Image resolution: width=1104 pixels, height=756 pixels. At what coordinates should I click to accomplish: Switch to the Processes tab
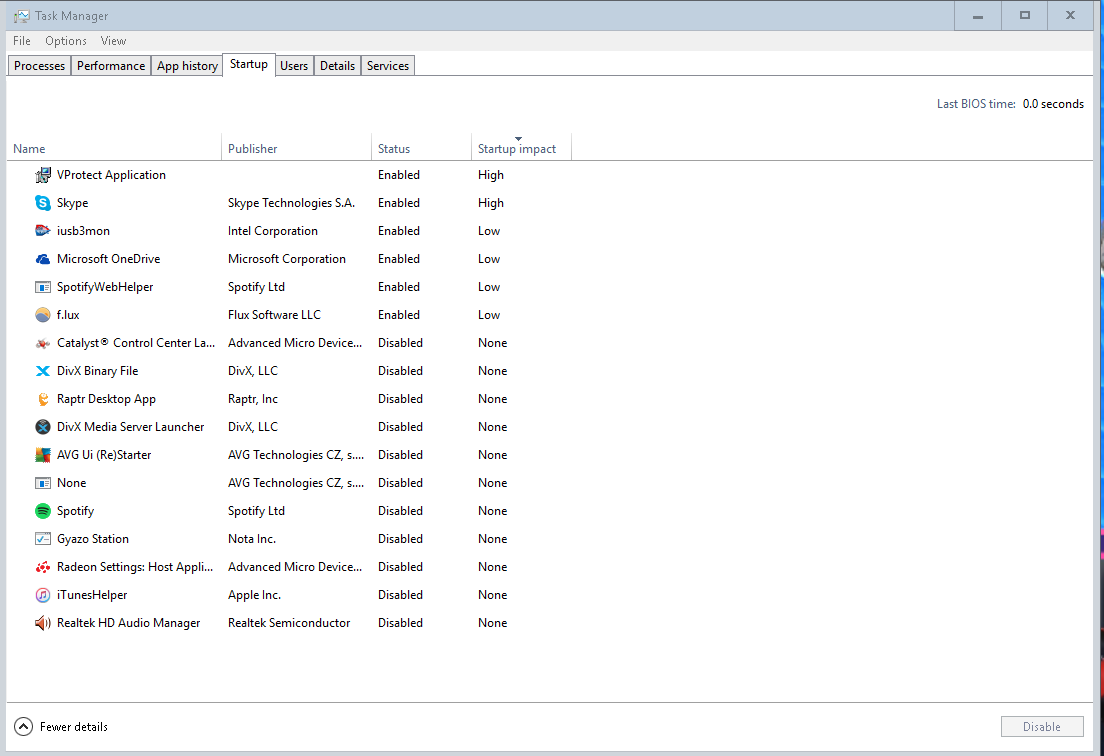(x=39, y=65)
